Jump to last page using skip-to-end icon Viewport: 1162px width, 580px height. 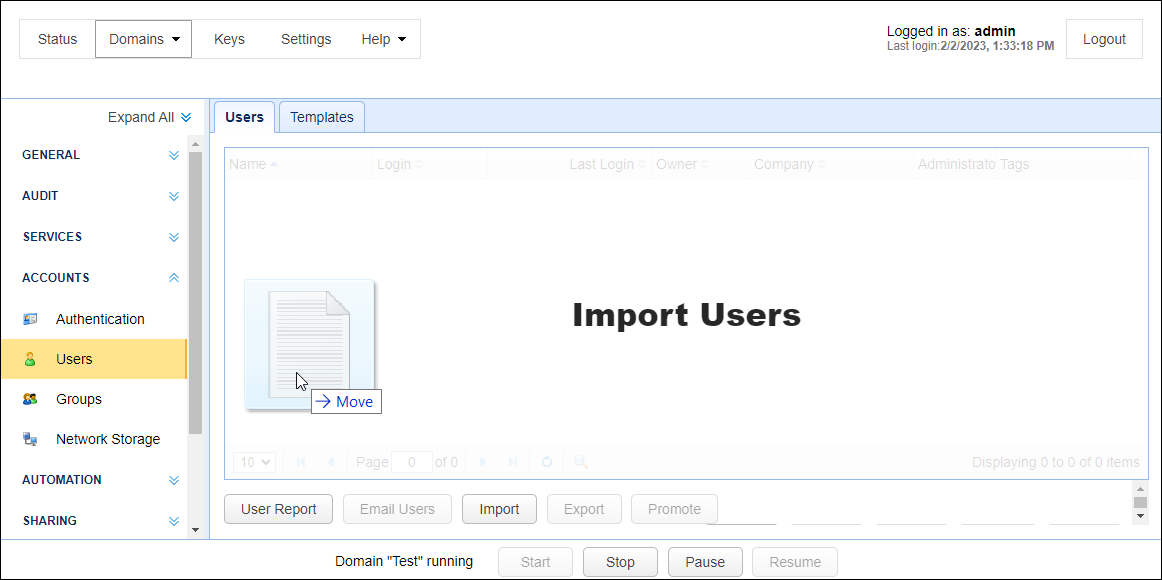coord(513,462)
